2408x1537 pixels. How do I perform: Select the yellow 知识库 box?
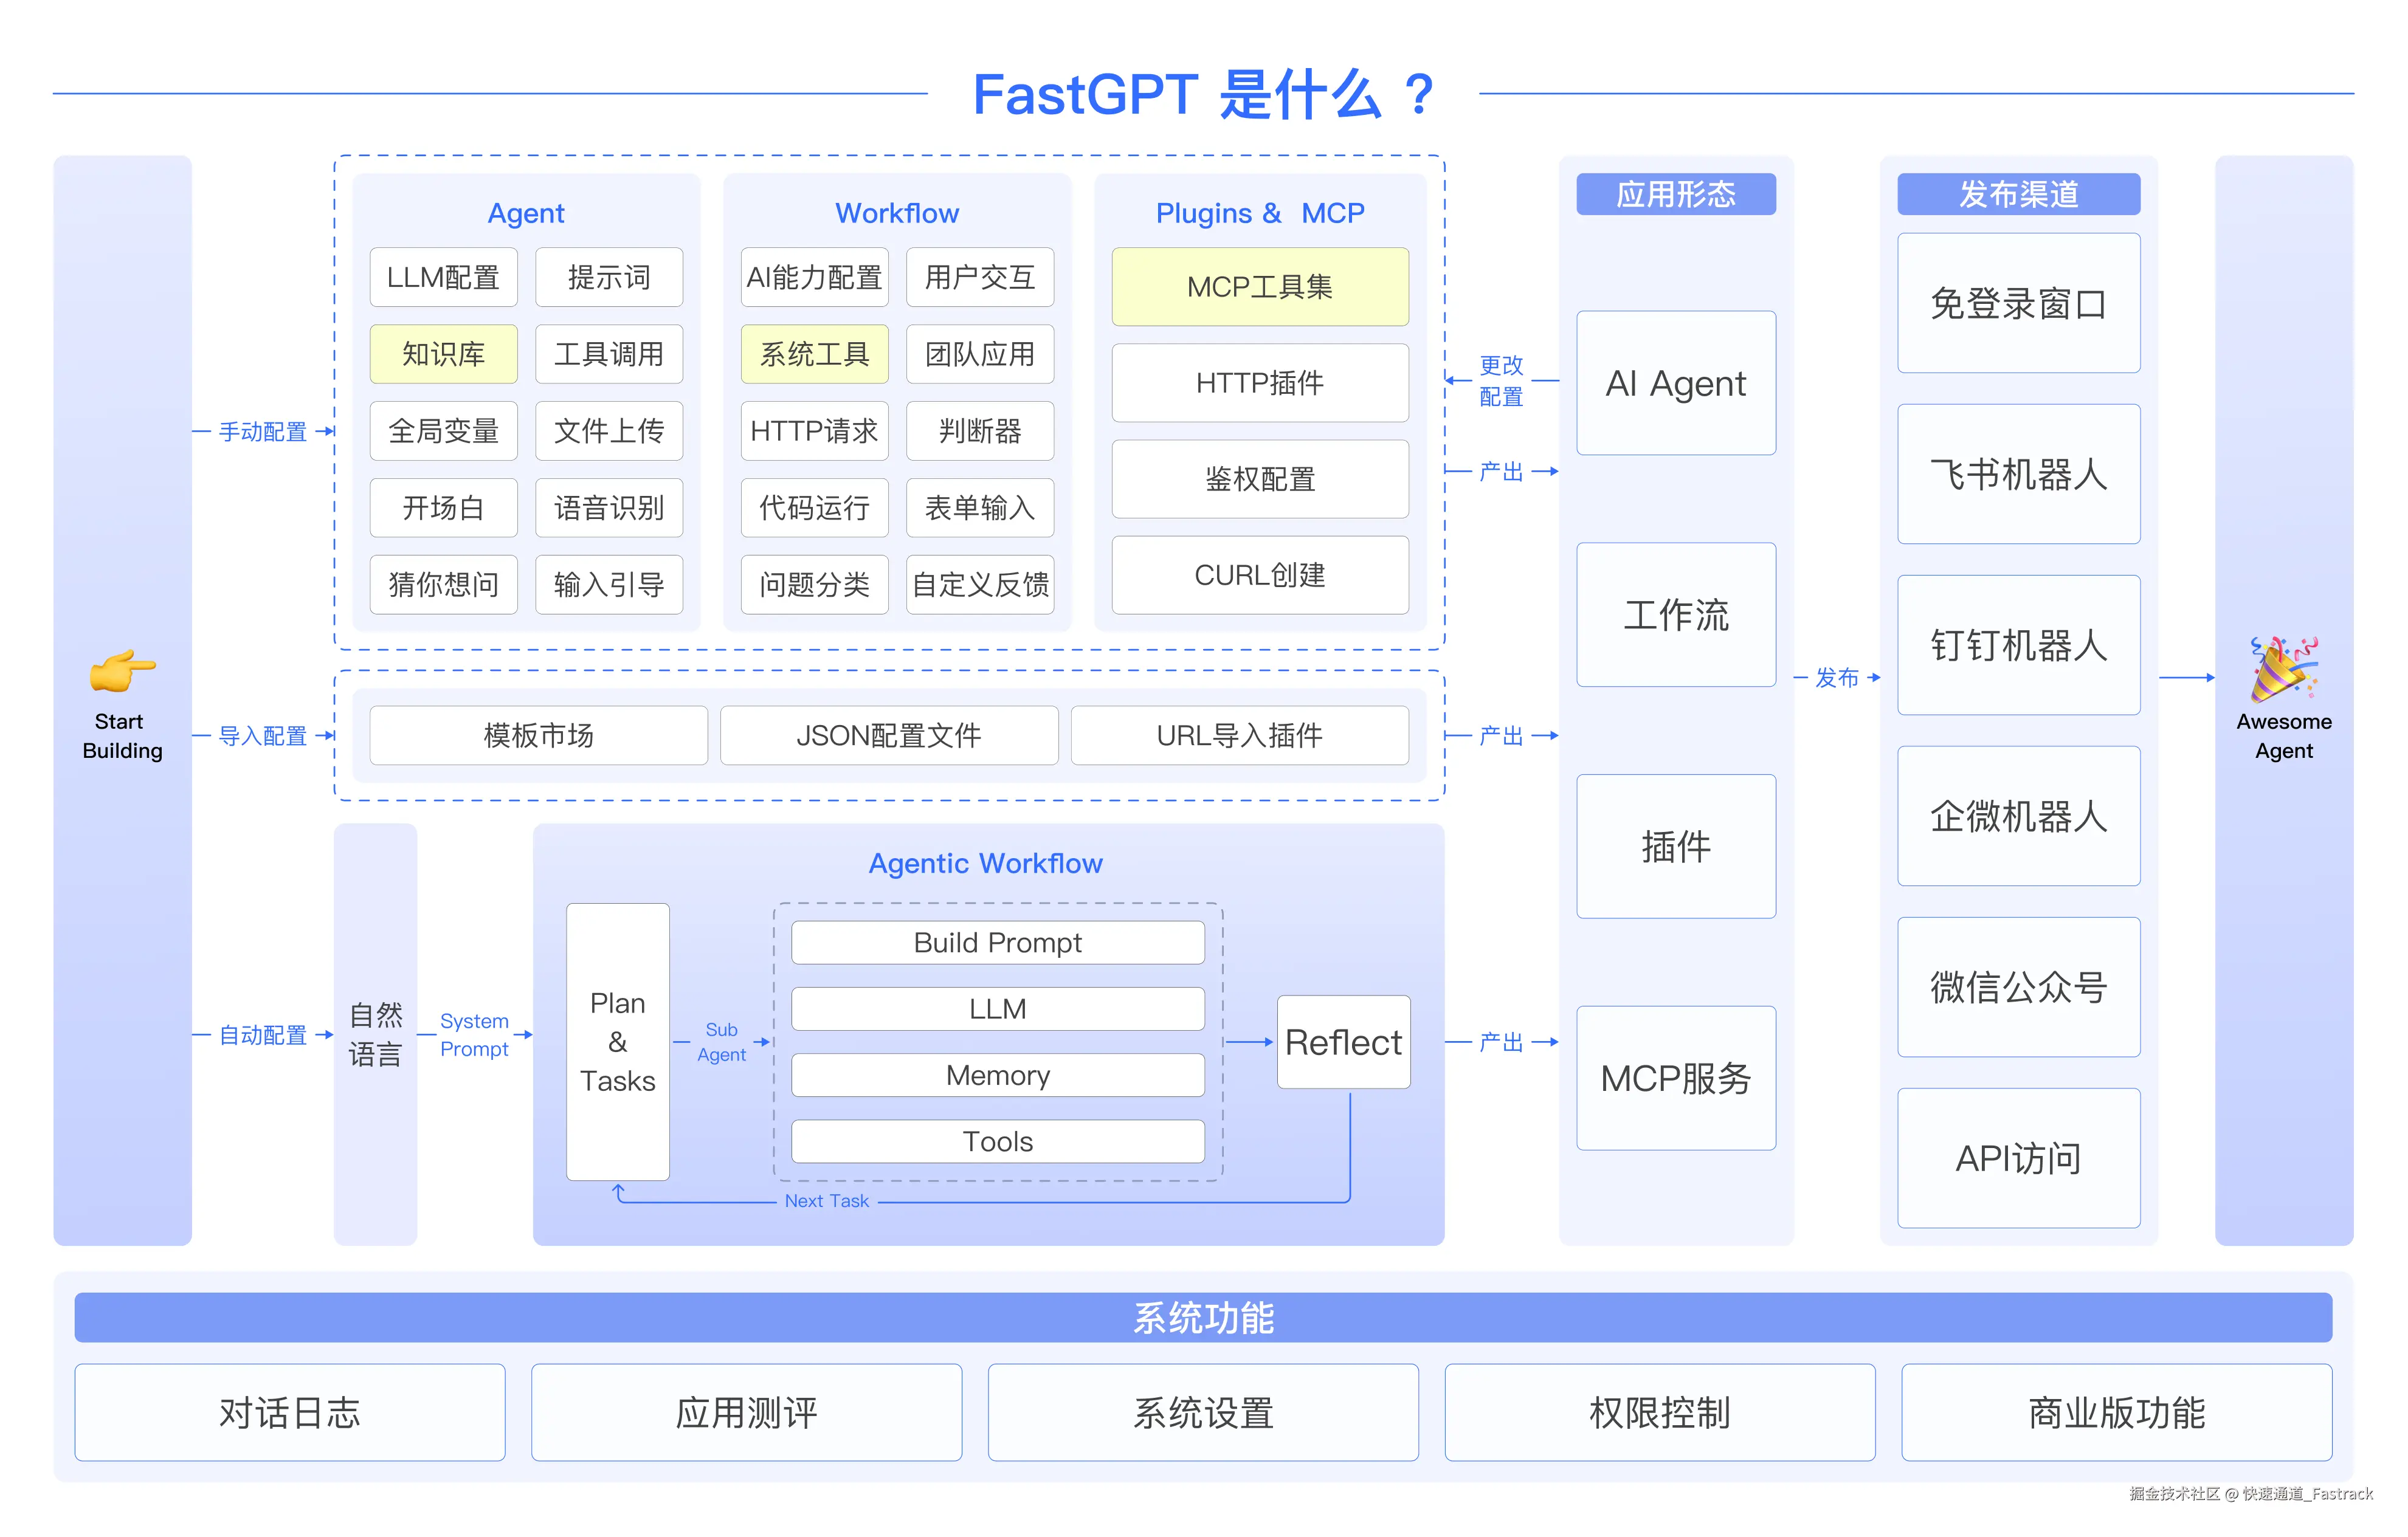tap(443, 354)
